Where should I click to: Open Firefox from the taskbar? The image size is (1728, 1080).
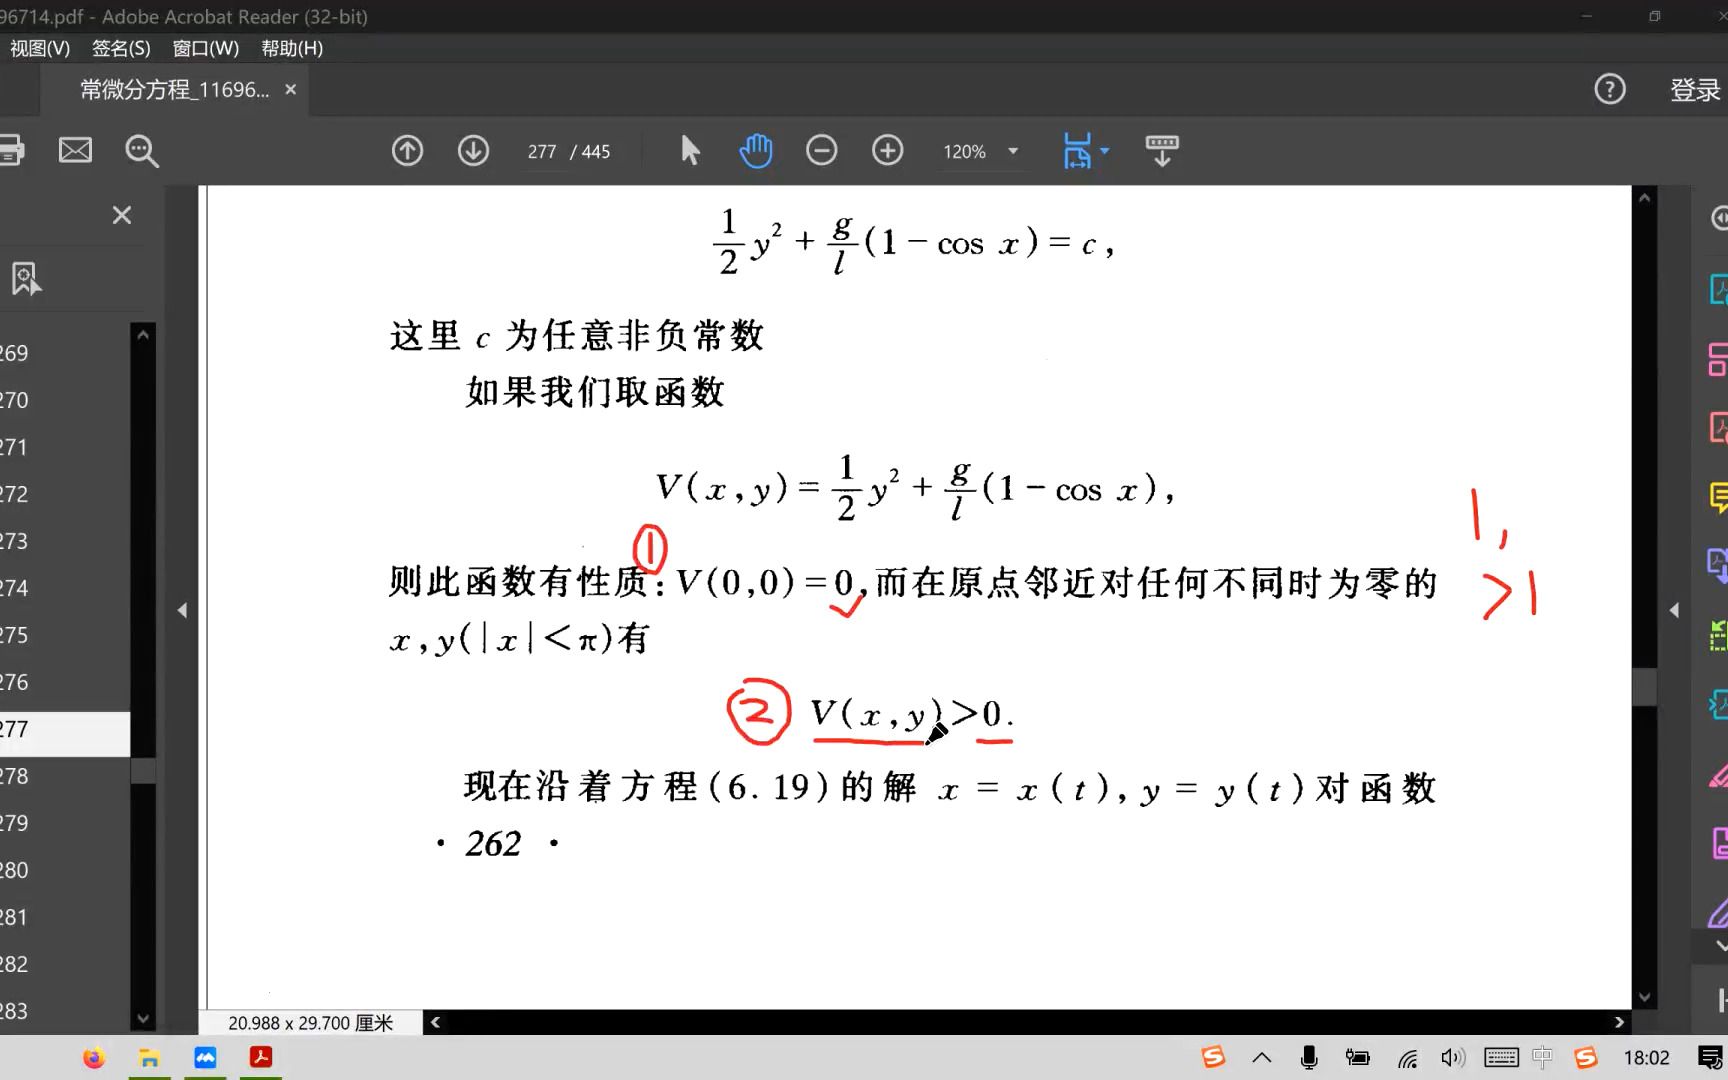pyautogui.click(x=93, y=1058)
